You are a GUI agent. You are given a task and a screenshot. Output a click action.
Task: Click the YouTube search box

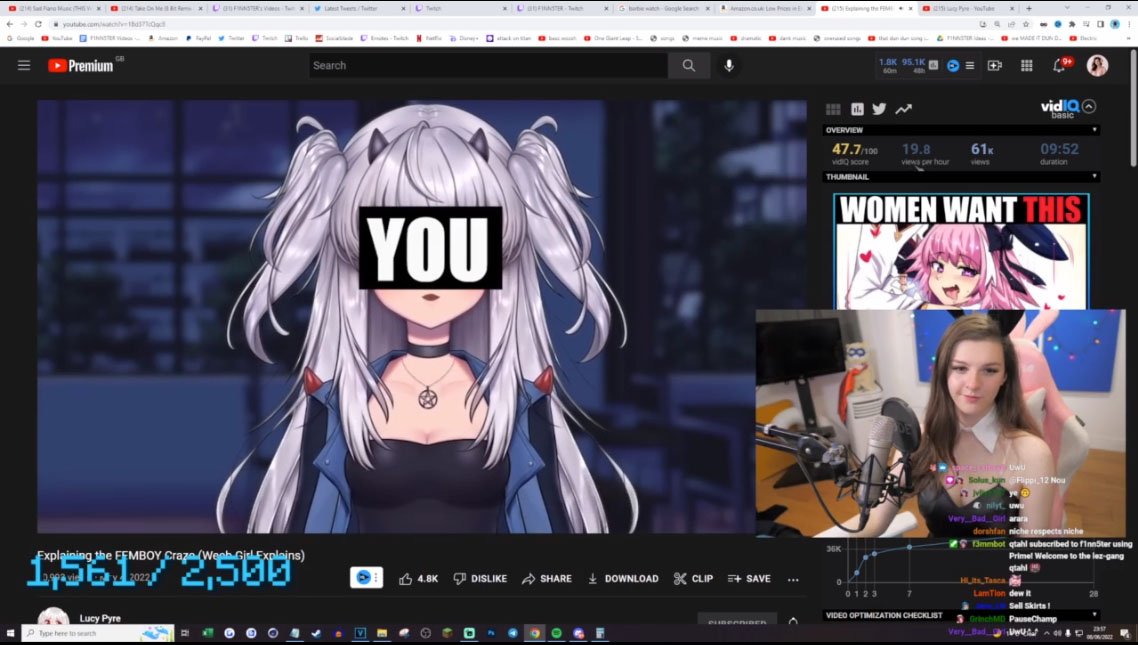[x=488, y=65]
